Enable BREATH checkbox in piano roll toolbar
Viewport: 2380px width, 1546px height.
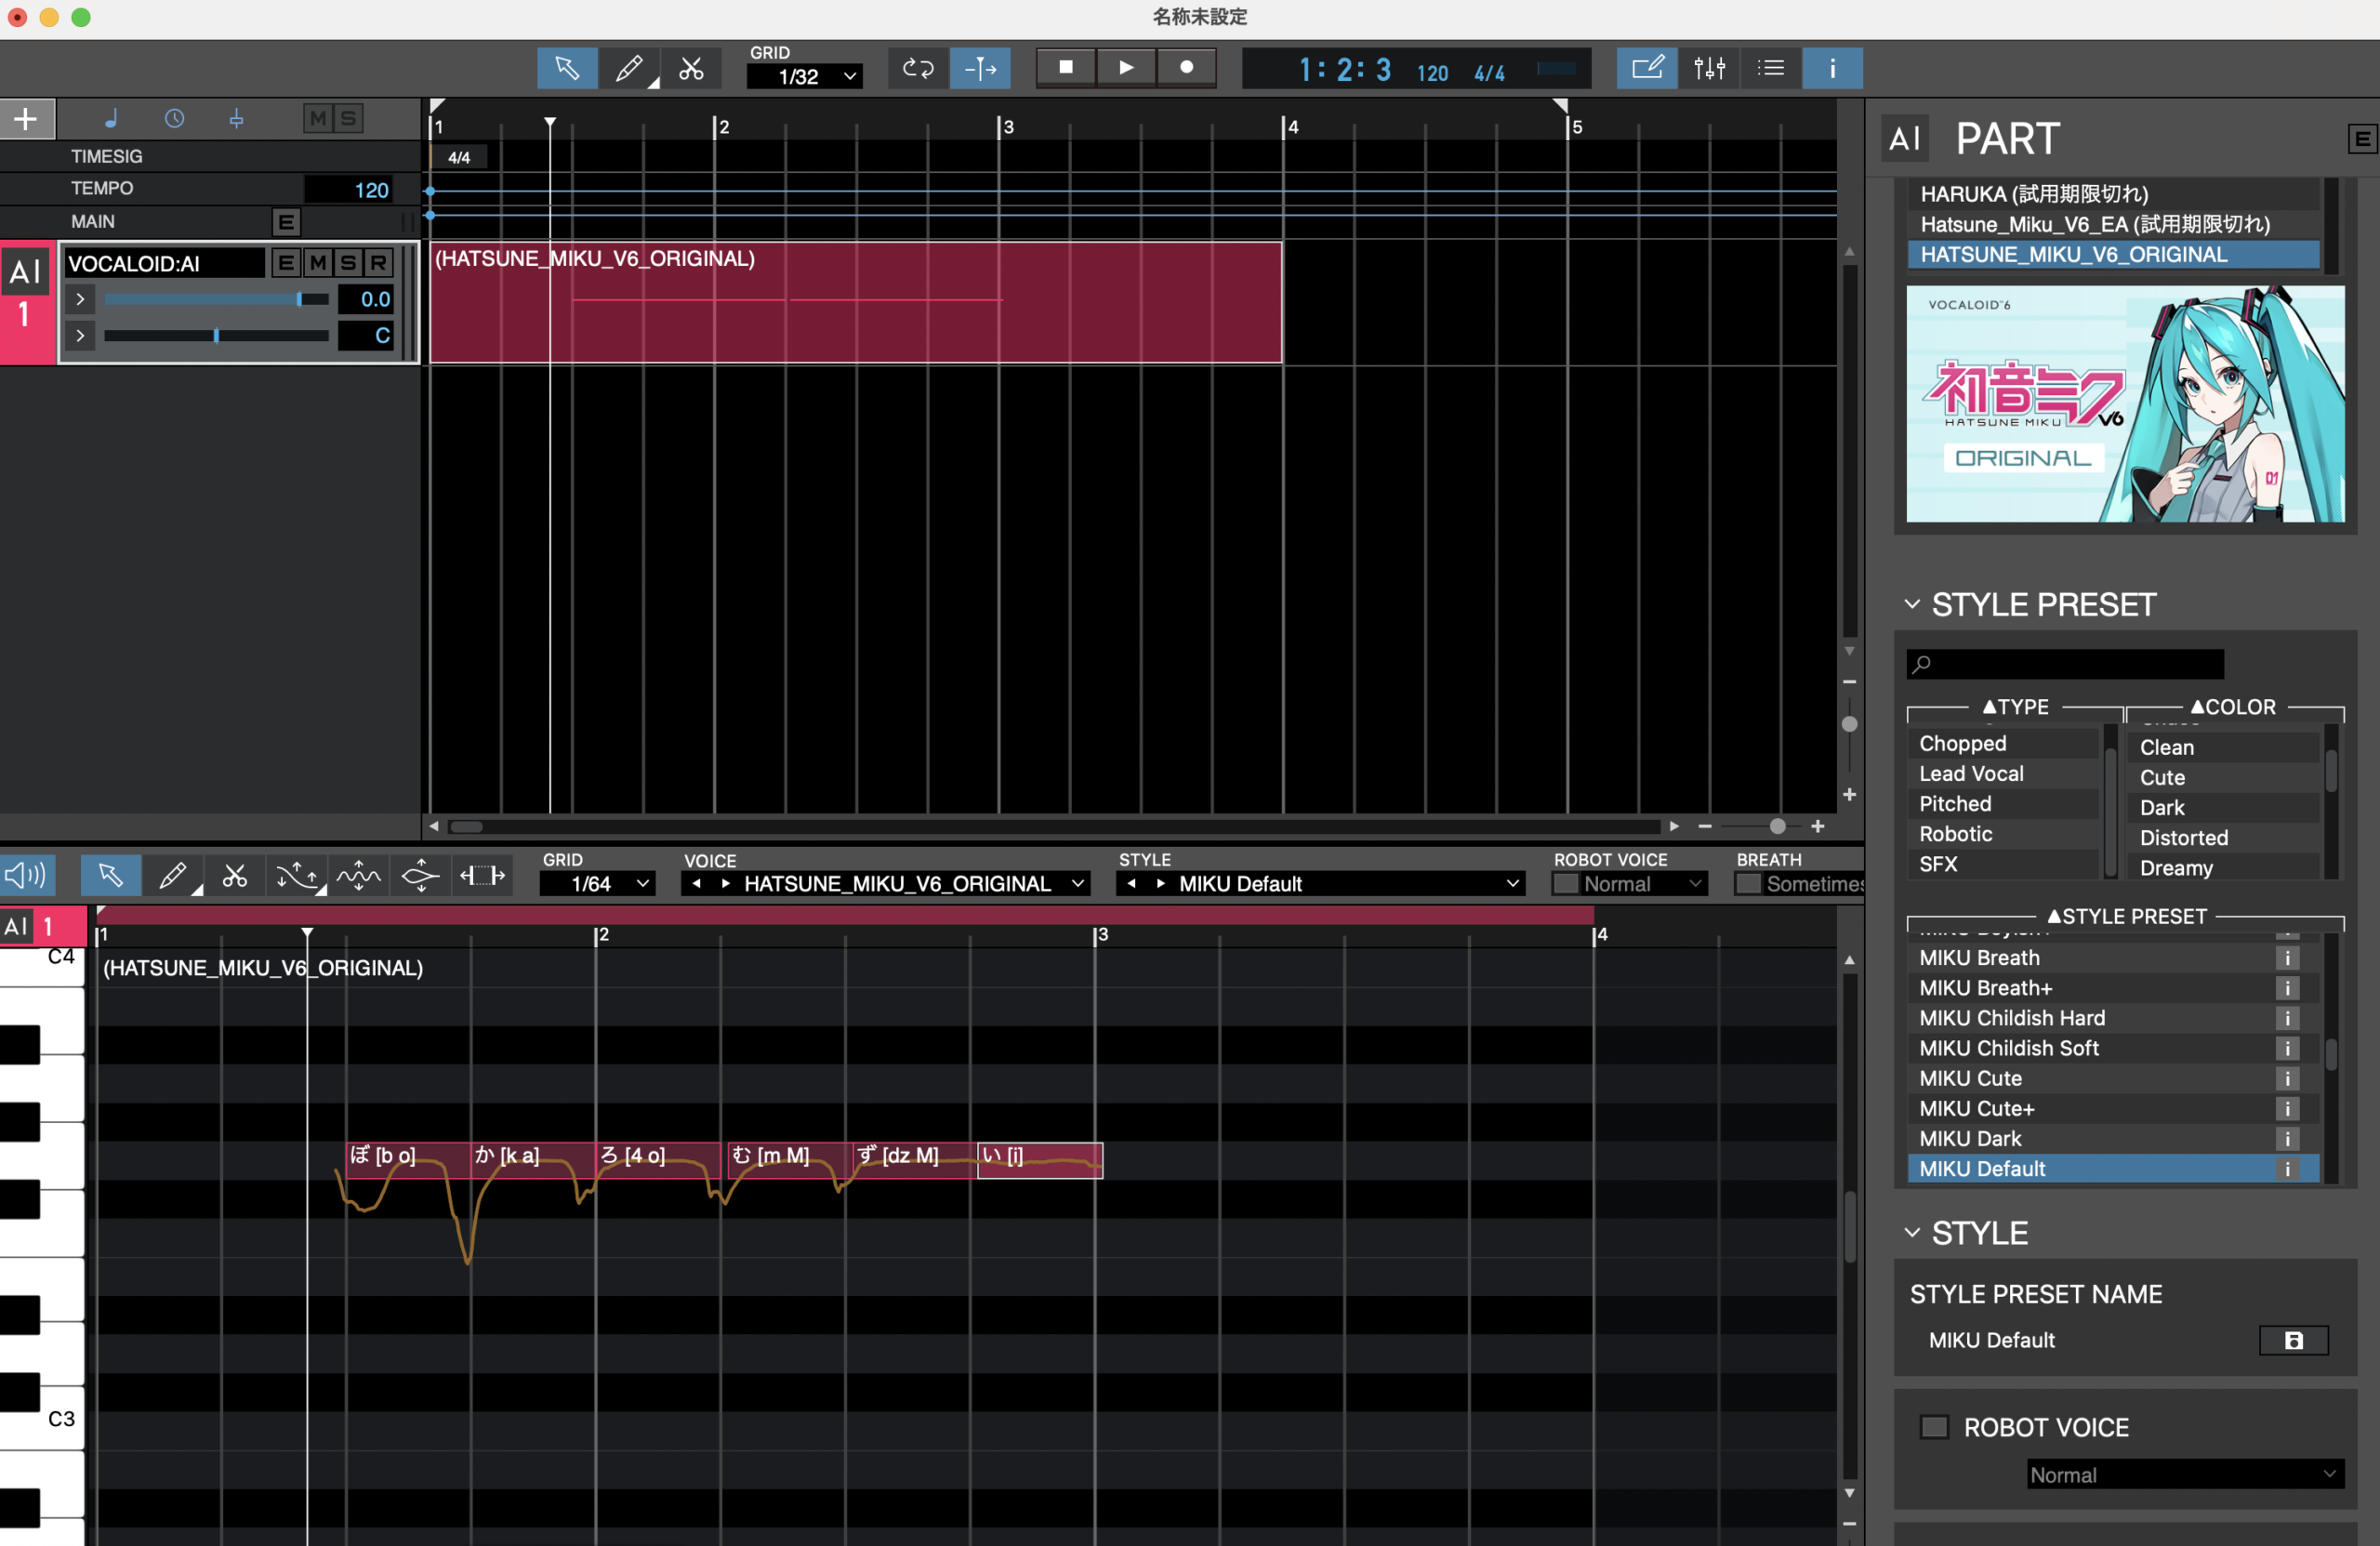point(1748,884)
